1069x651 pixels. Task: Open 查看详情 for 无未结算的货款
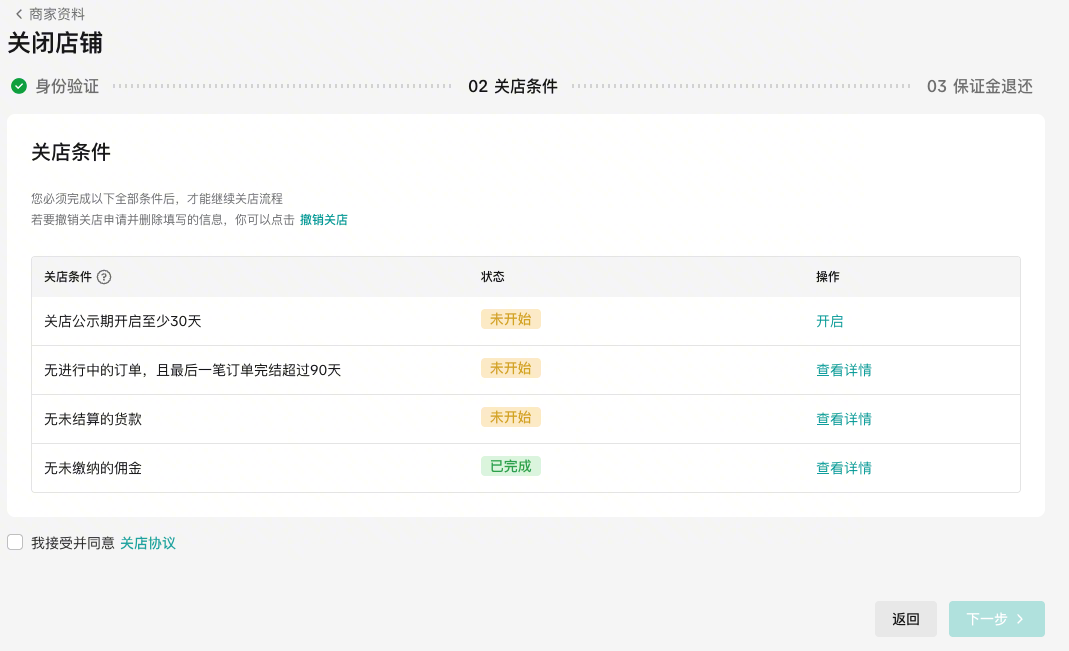point(843,419)
